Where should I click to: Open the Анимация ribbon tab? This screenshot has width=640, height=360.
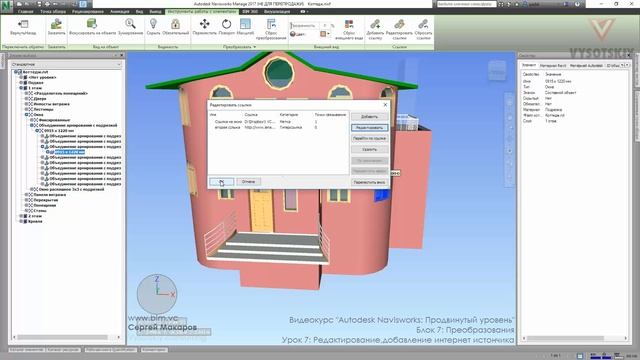120,11
